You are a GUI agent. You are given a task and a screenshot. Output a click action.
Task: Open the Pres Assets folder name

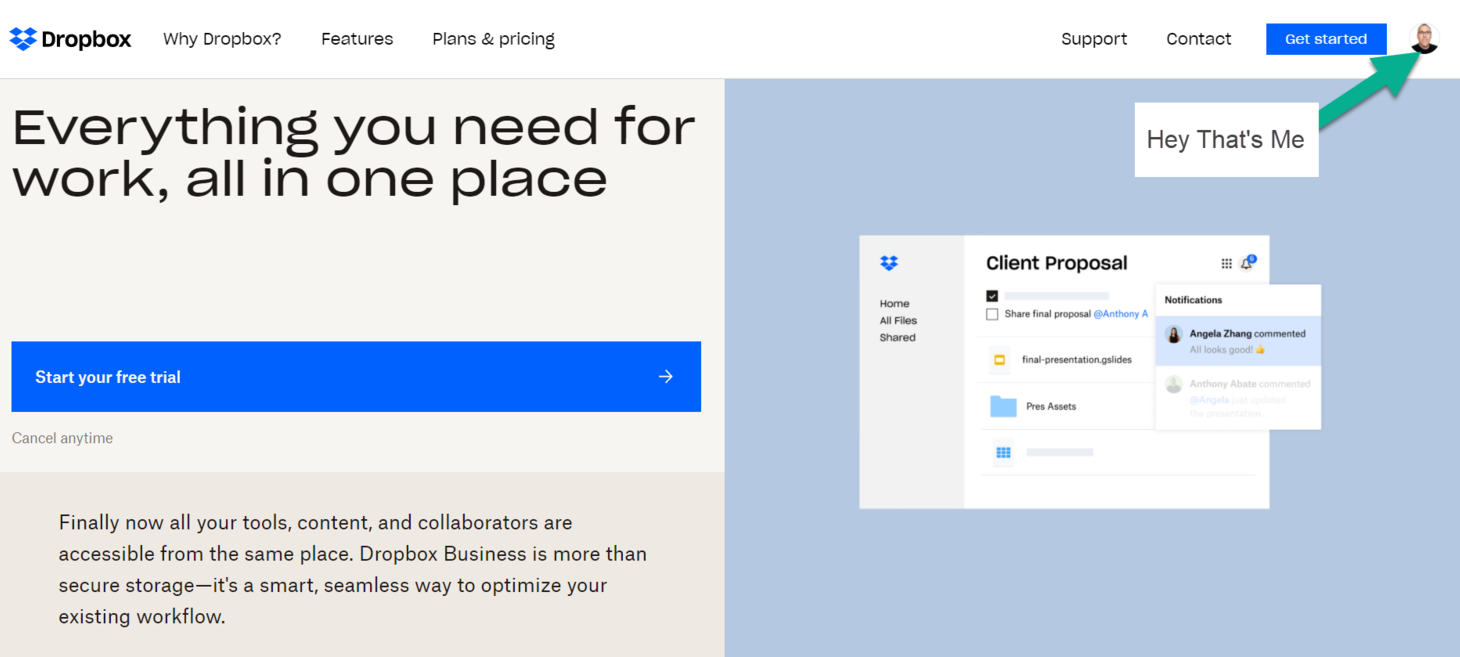pyautogui.click(x=1051, y=407)
